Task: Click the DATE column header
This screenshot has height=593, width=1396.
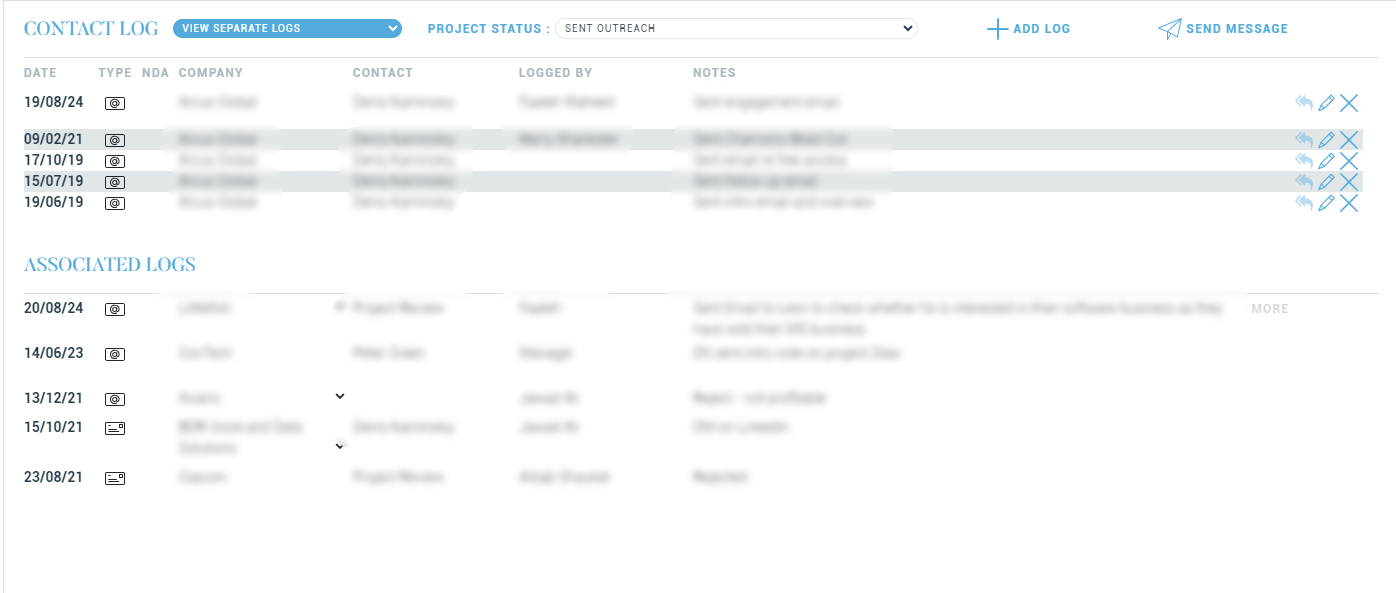Action: coord(40,73)
